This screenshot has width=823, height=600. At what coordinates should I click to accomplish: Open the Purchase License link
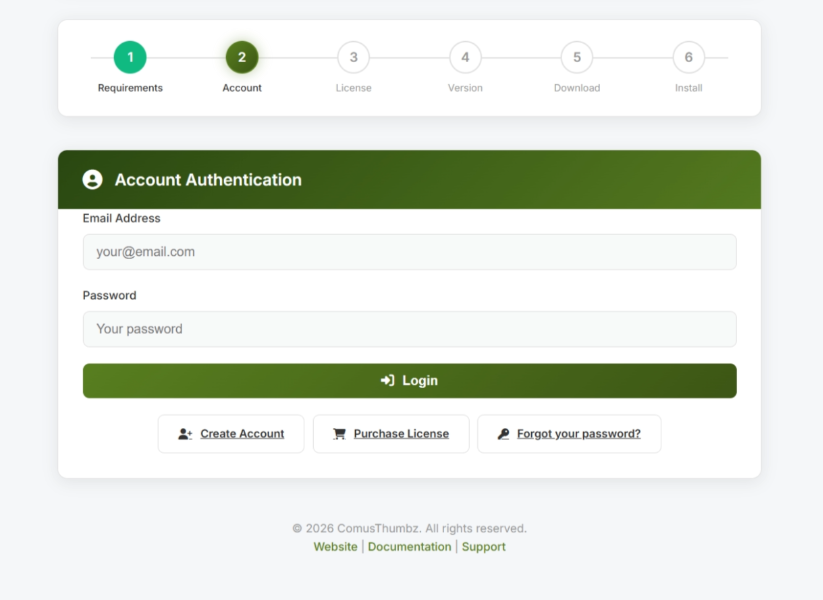coord(401,434)
